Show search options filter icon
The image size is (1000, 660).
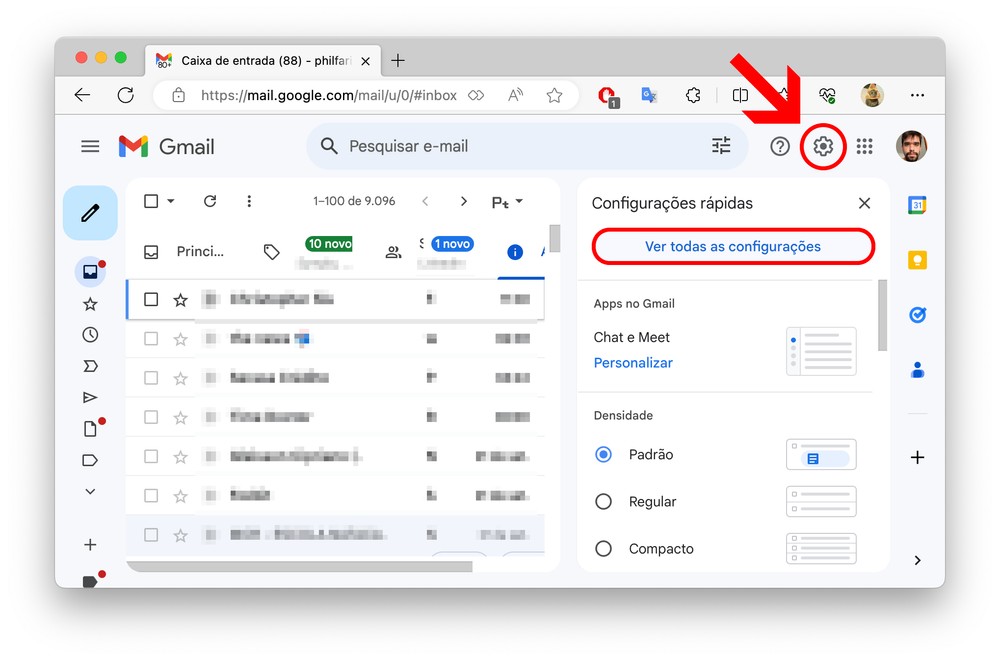click(721, 146)
